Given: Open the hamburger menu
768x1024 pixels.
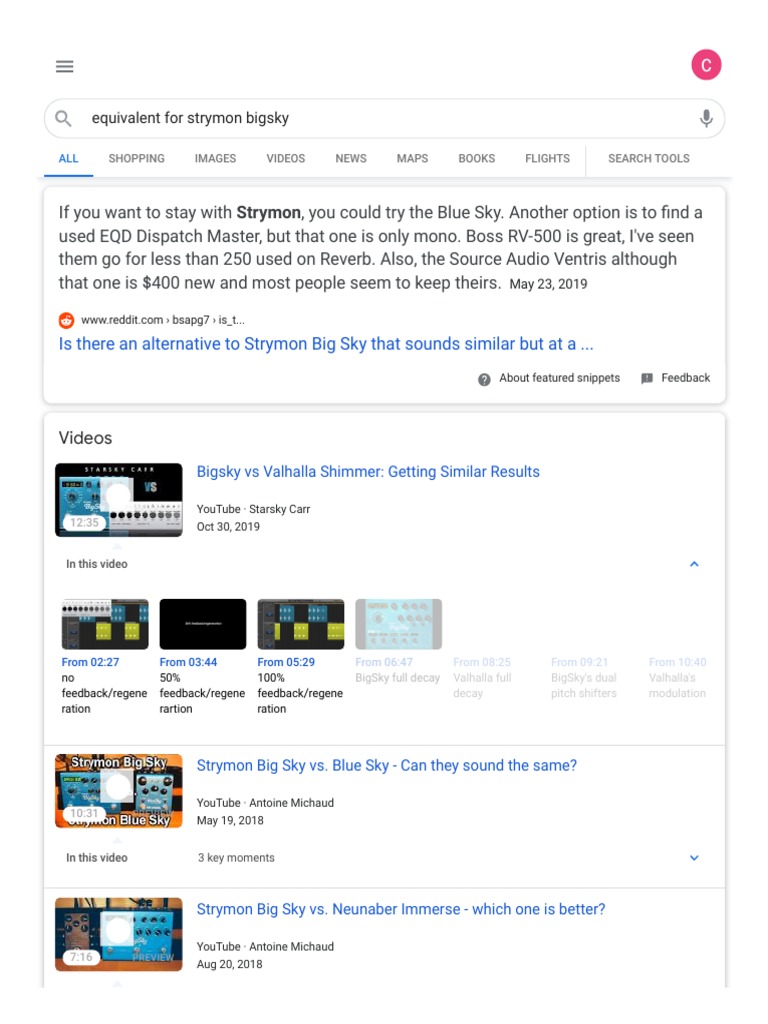Looking at the screenshot, I should point(65,66).
